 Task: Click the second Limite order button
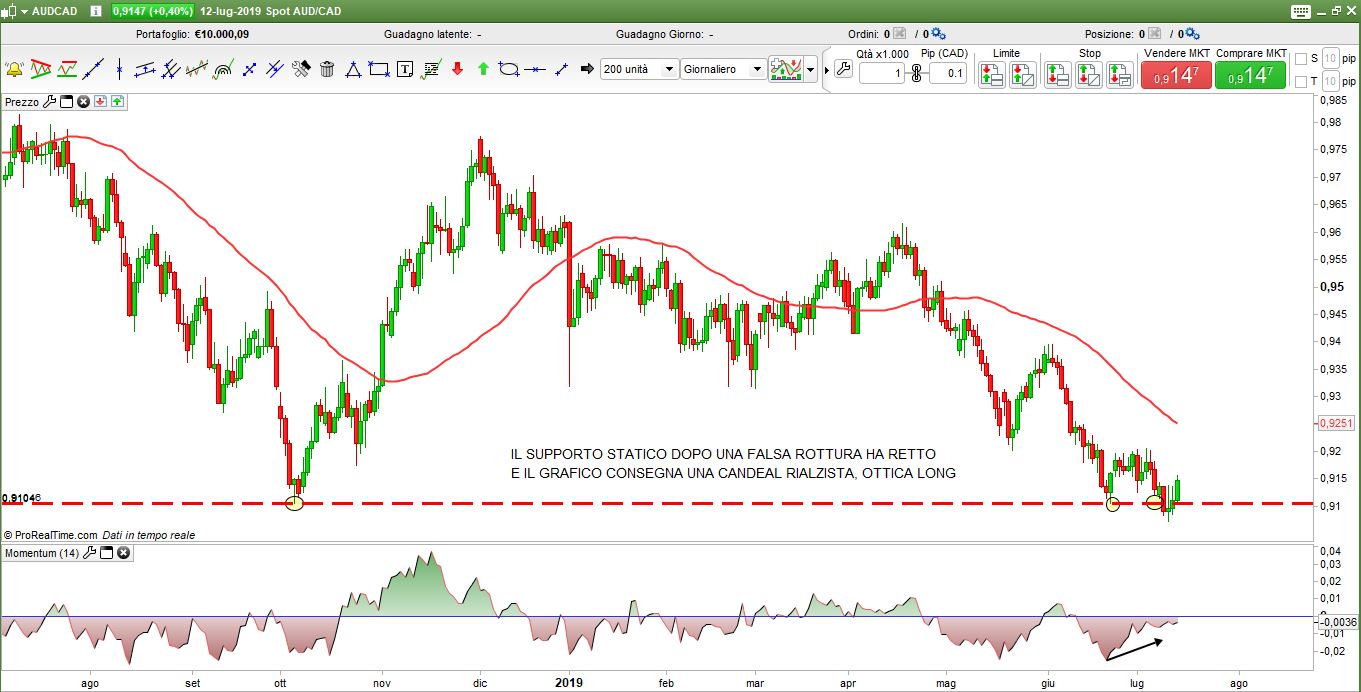click(1023, 75)
